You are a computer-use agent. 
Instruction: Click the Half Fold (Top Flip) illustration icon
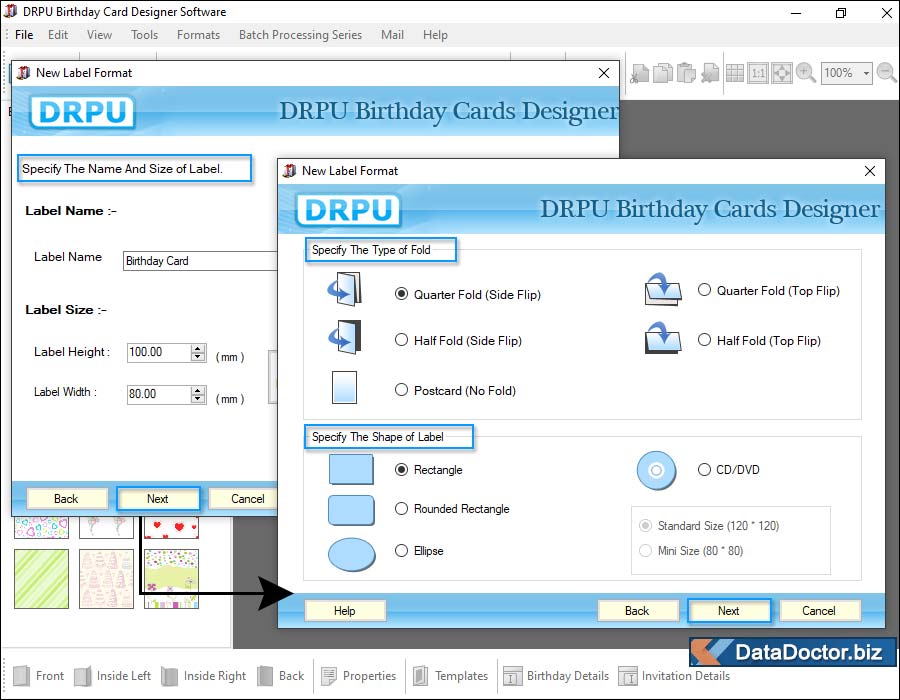coord(663,337)
